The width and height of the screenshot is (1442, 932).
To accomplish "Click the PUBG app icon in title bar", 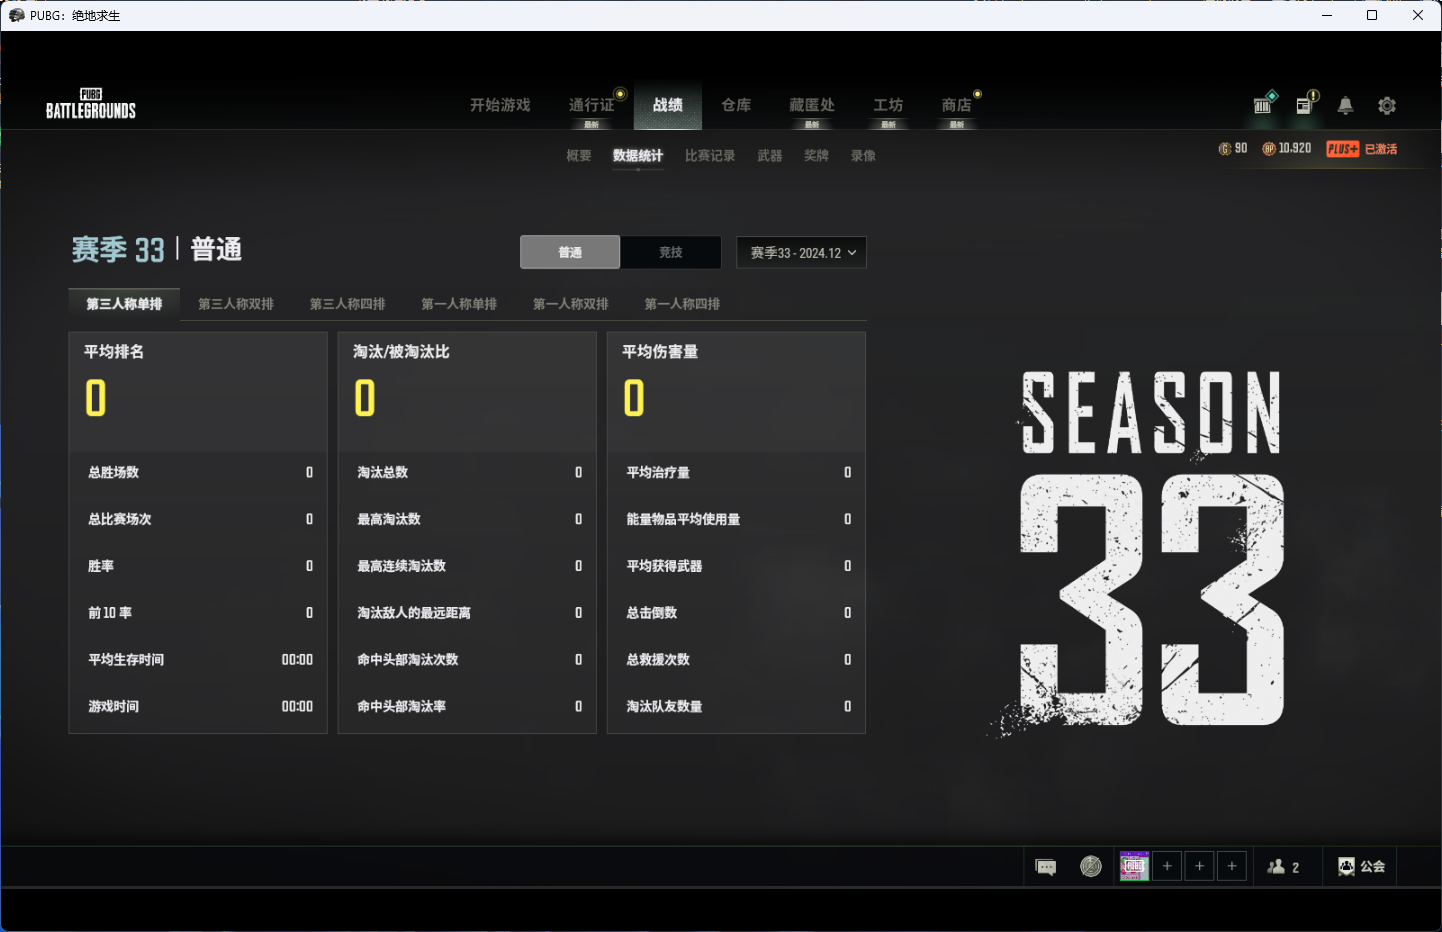I will point(16,15).
